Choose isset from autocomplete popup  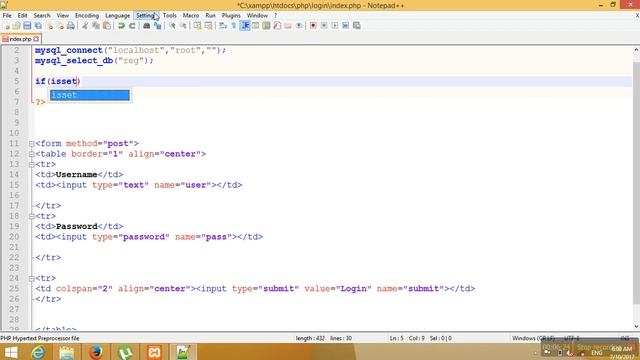pyautogui.click(x=90, y=95)
